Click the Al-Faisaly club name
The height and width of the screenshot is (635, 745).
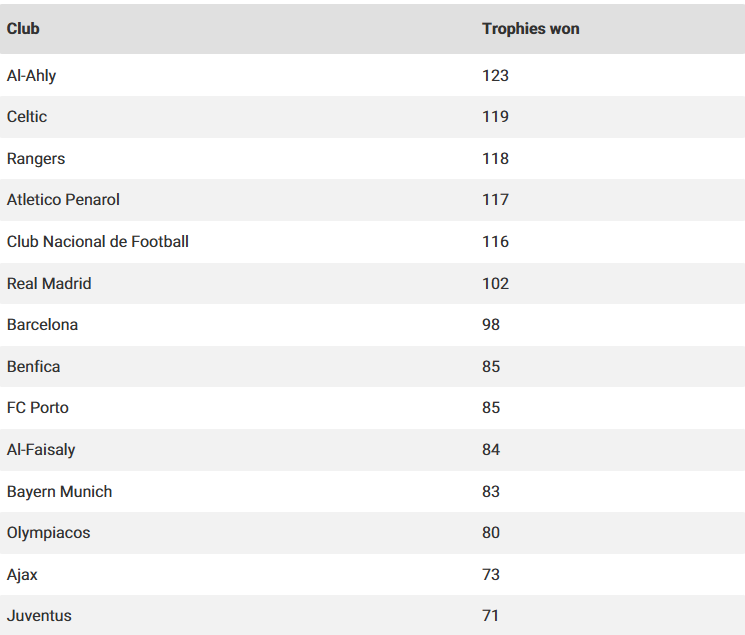coord(41,450)
